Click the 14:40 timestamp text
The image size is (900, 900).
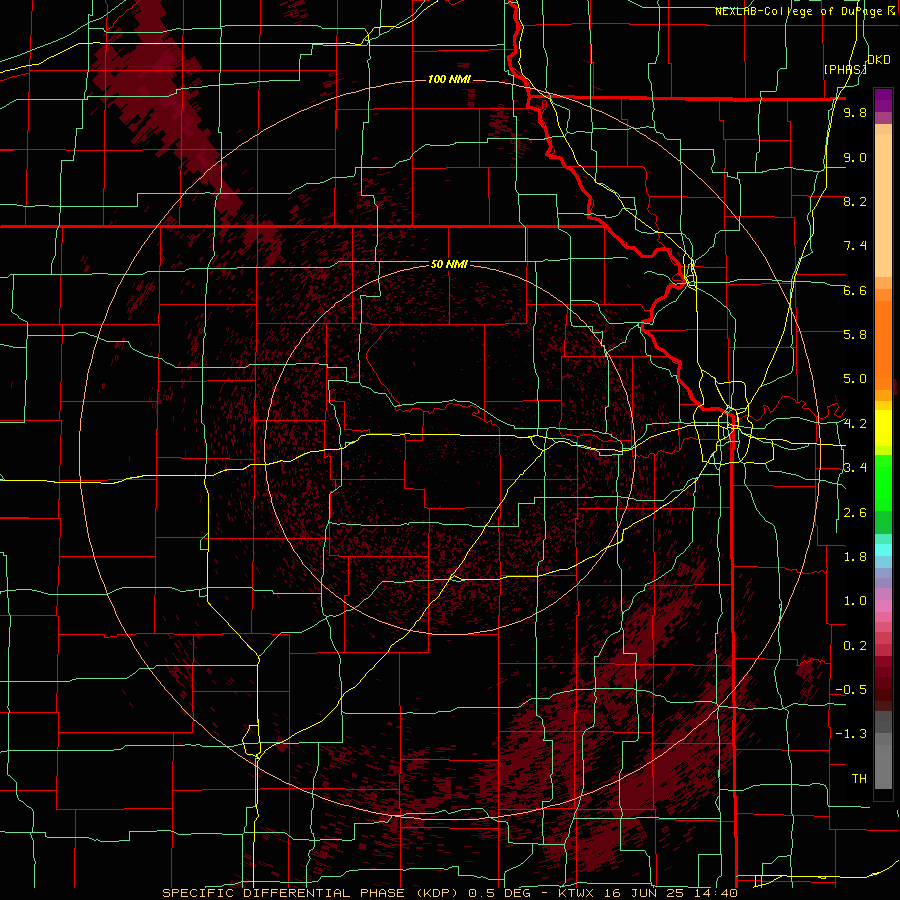pyautogui.click(x=718, y=893)
